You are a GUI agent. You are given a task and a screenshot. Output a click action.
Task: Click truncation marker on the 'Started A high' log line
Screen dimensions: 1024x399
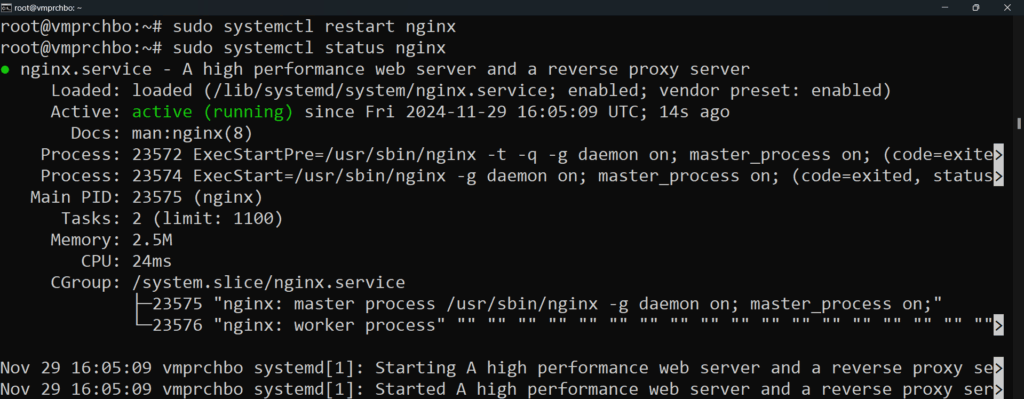998,389
